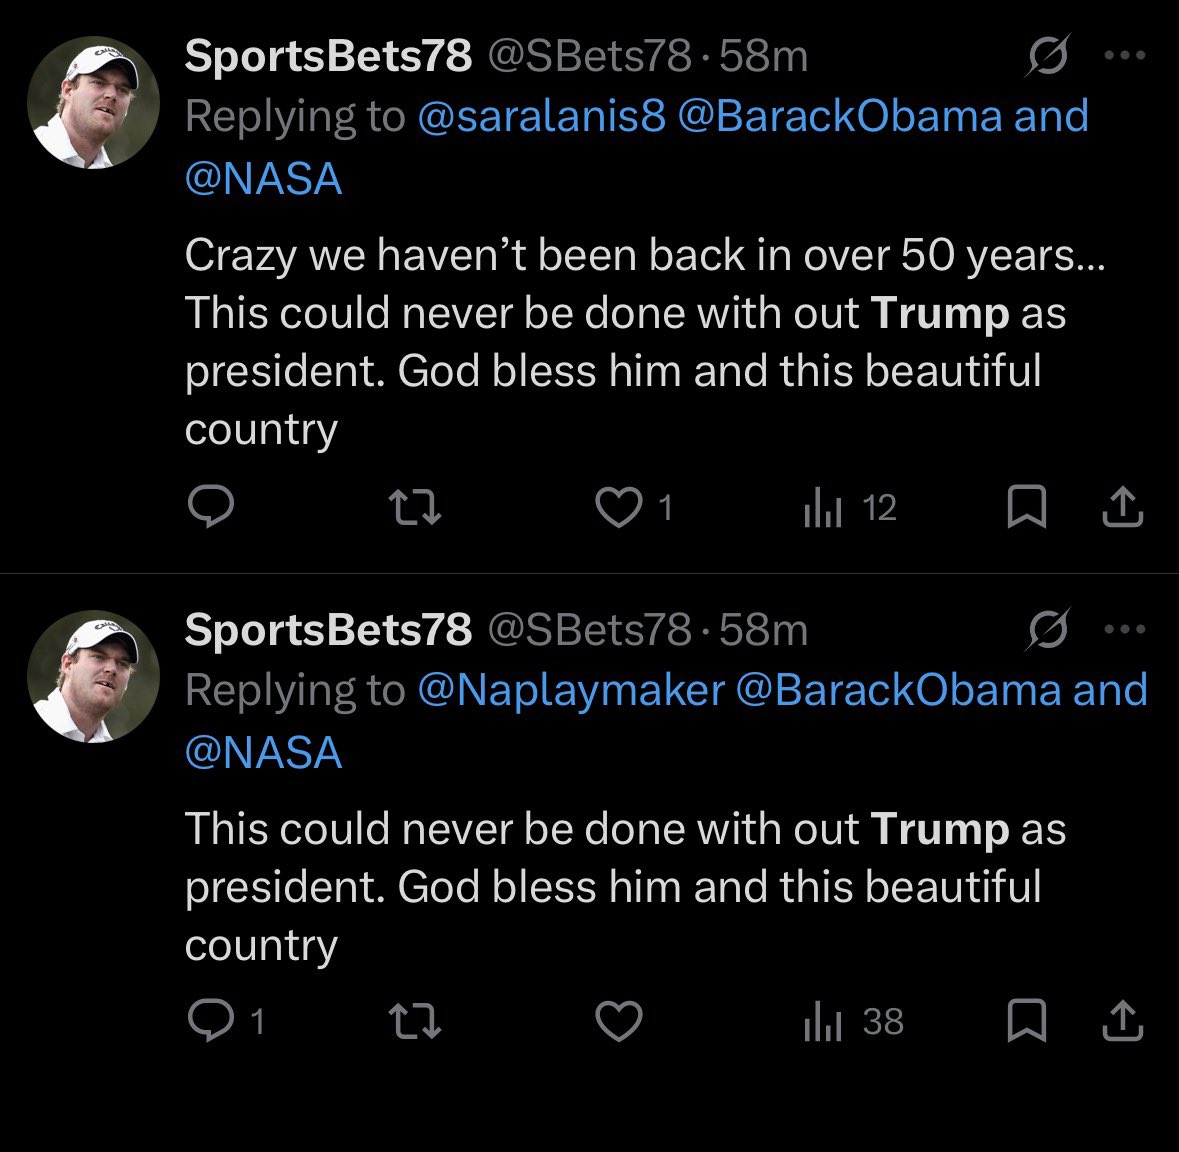This screenshot has width=1179, height=1152.
Task: Bookmark the second SportsBets78 tweet
Action: click(x=1026, y=1021)
